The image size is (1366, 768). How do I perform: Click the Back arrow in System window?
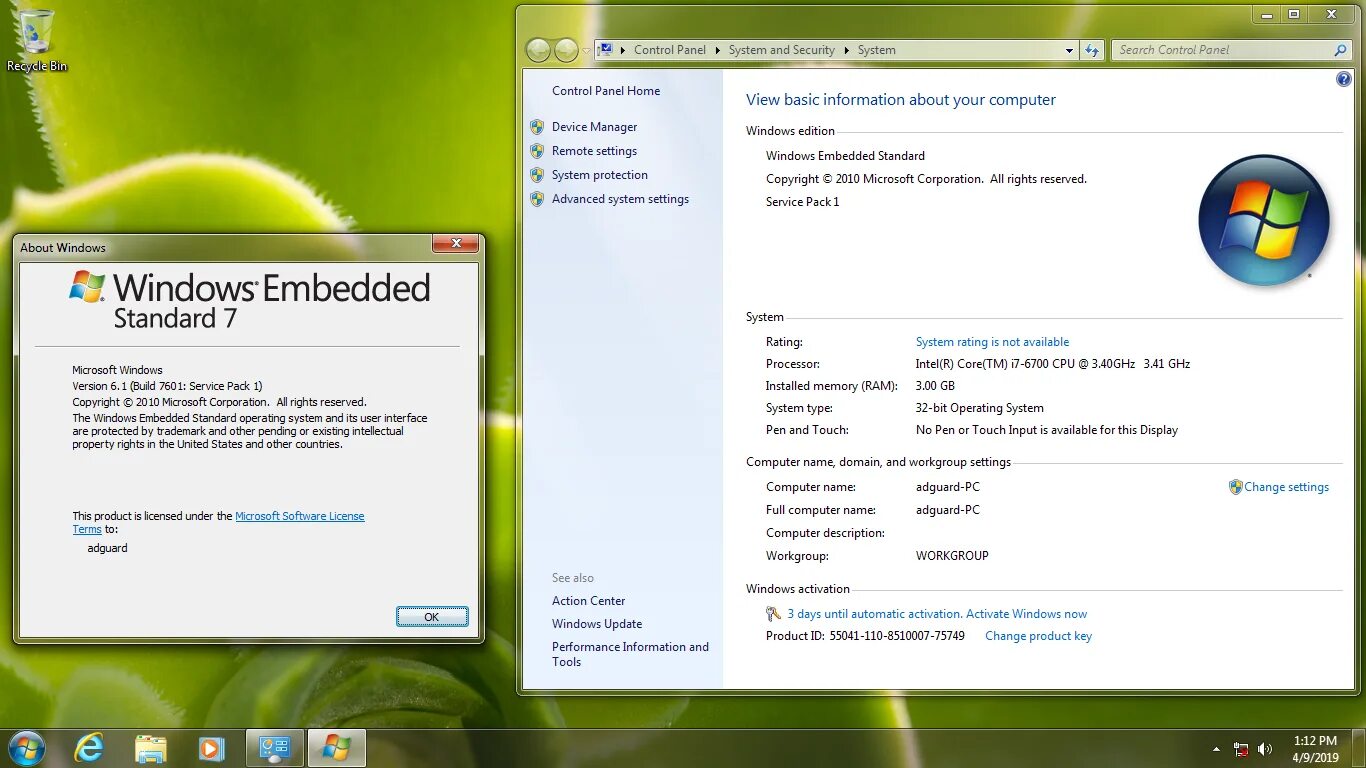(538, 50)
